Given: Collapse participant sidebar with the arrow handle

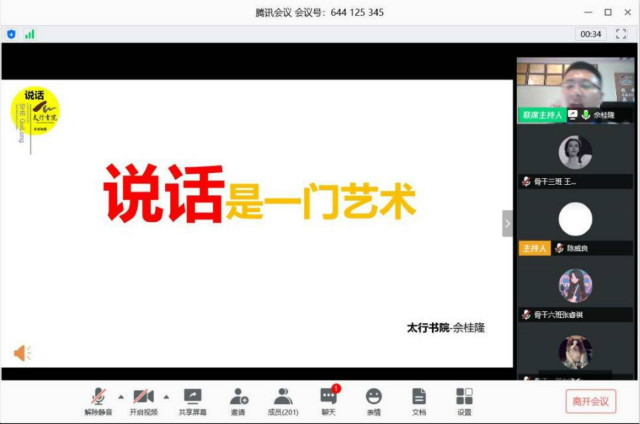Looking at the screenshot, I should 507,223.
